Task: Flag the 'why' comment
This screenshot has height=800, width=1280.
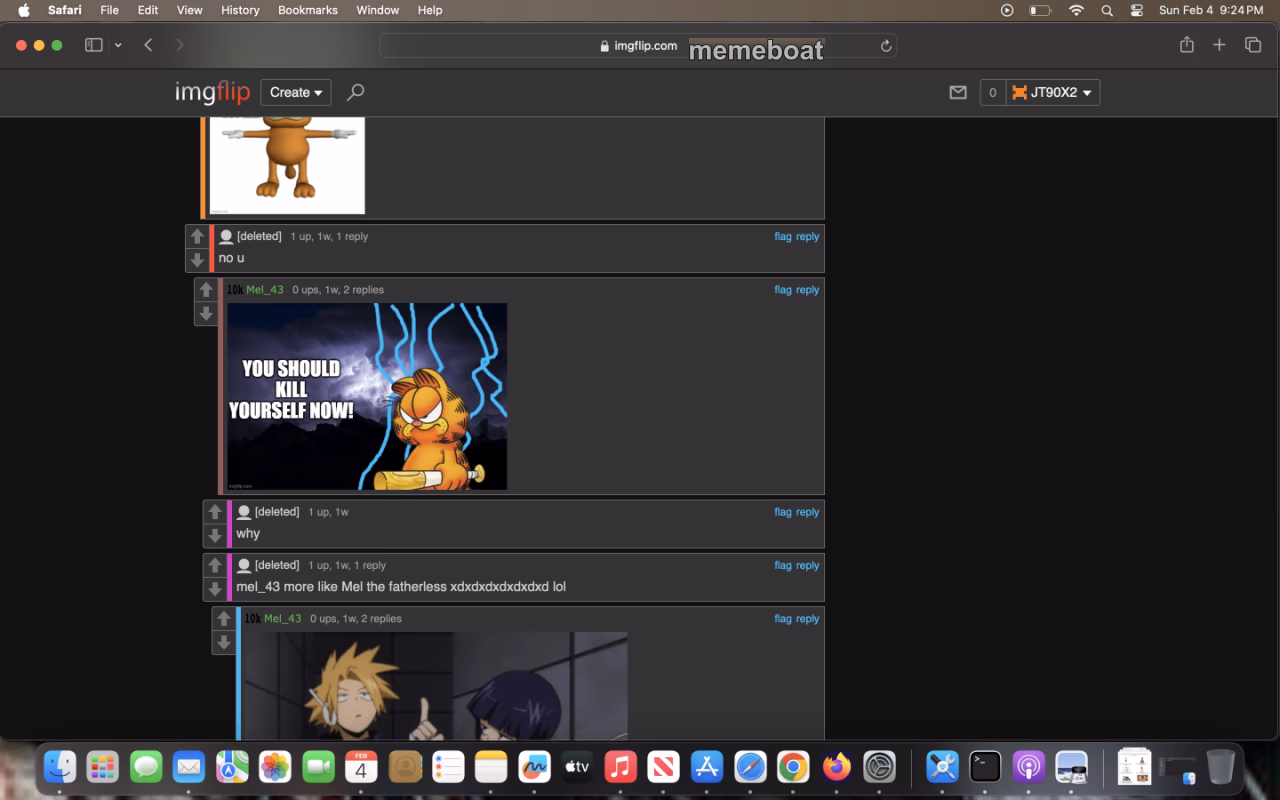Action: point(783,512)
